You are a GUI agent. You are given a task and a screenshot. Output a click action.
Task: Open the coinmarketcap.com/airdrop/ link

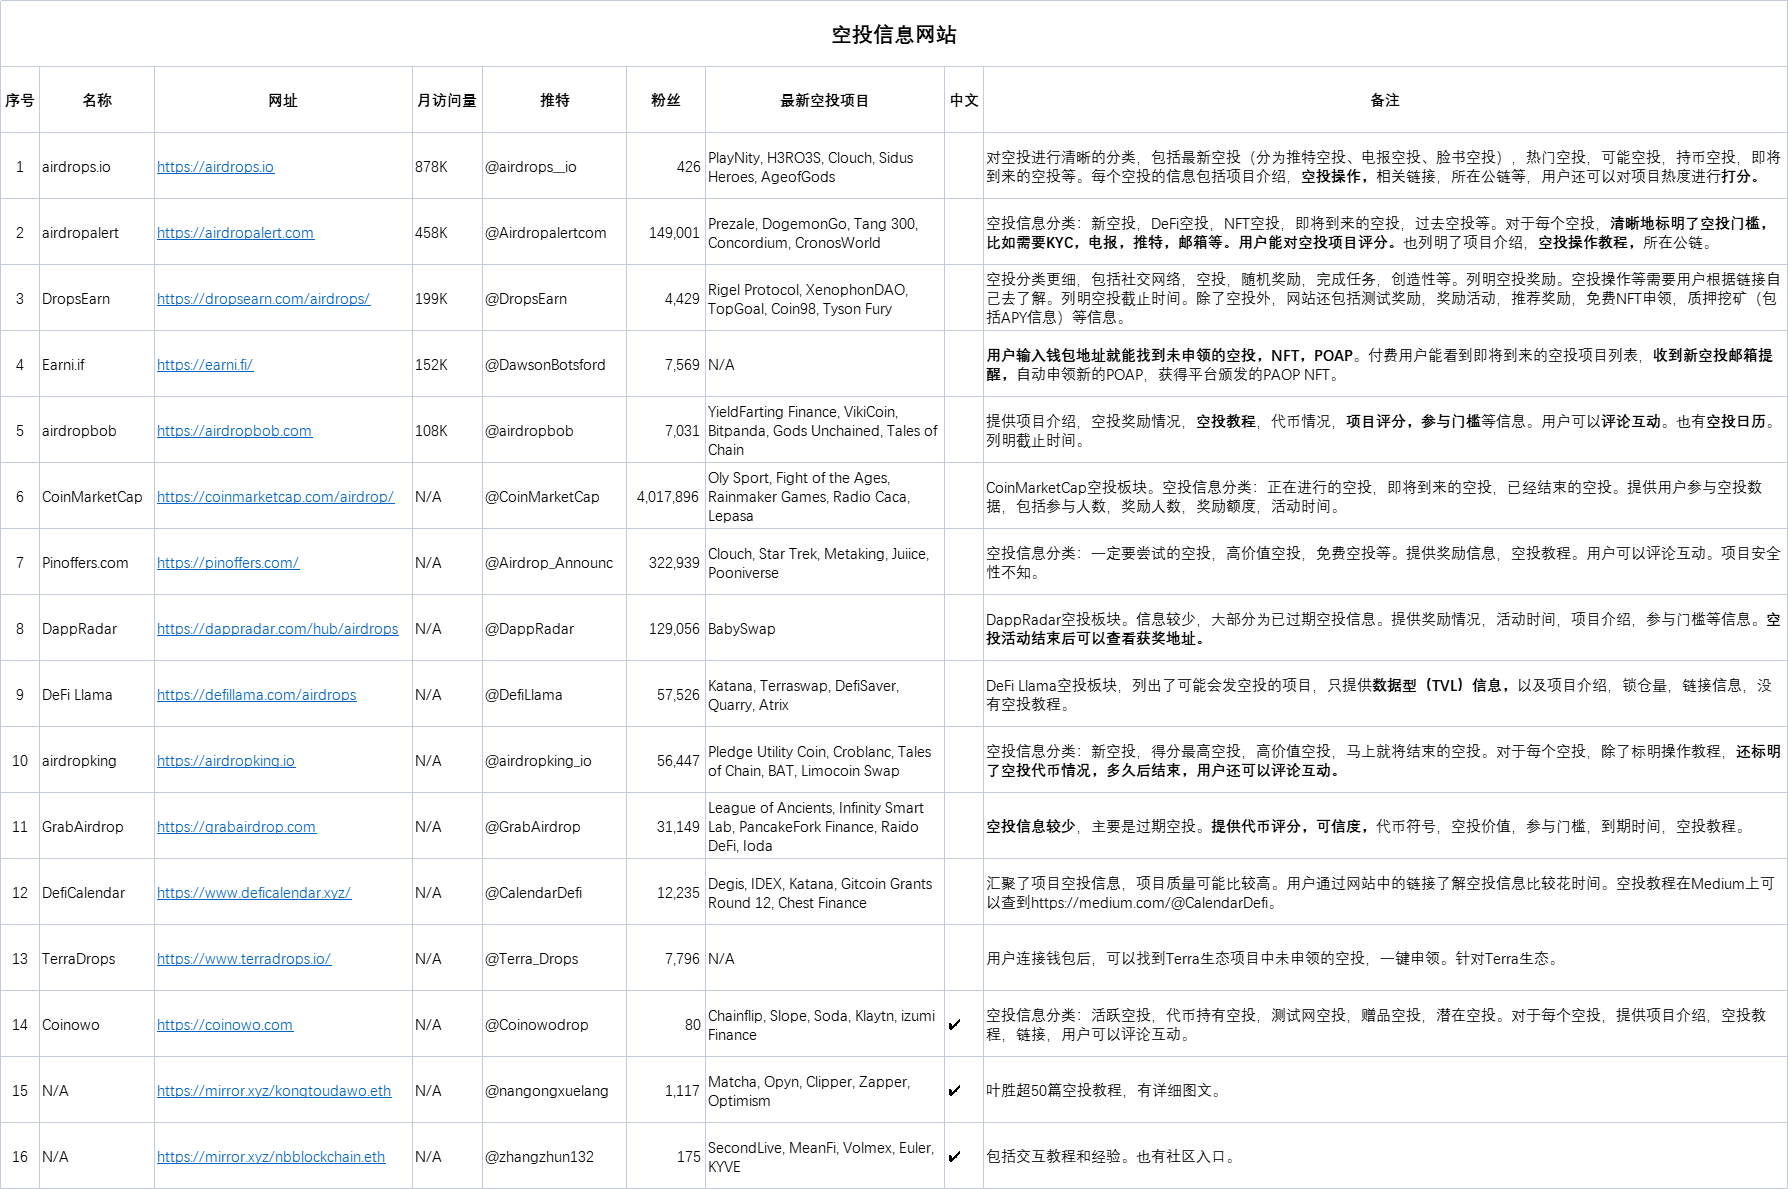[x=275, y=497]
